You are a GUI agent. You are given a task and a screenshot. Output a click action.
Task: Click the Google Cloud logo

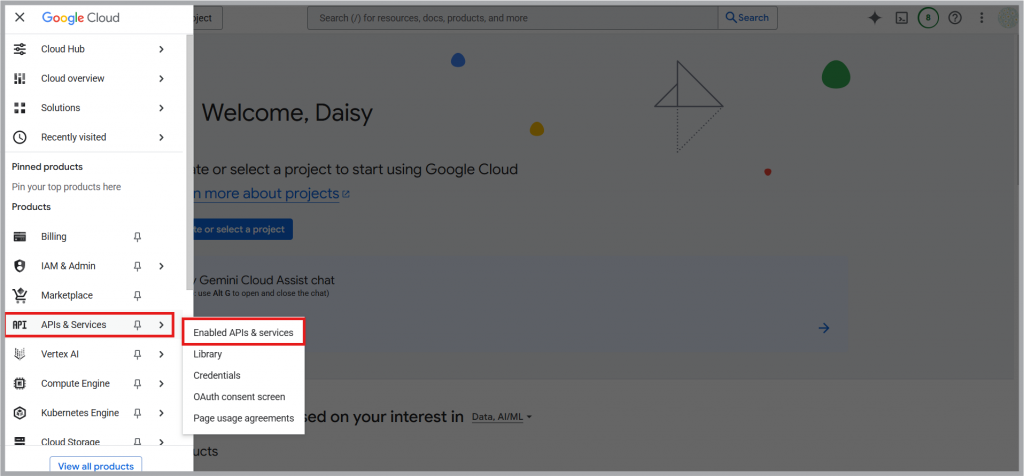(x=81, y=18)
